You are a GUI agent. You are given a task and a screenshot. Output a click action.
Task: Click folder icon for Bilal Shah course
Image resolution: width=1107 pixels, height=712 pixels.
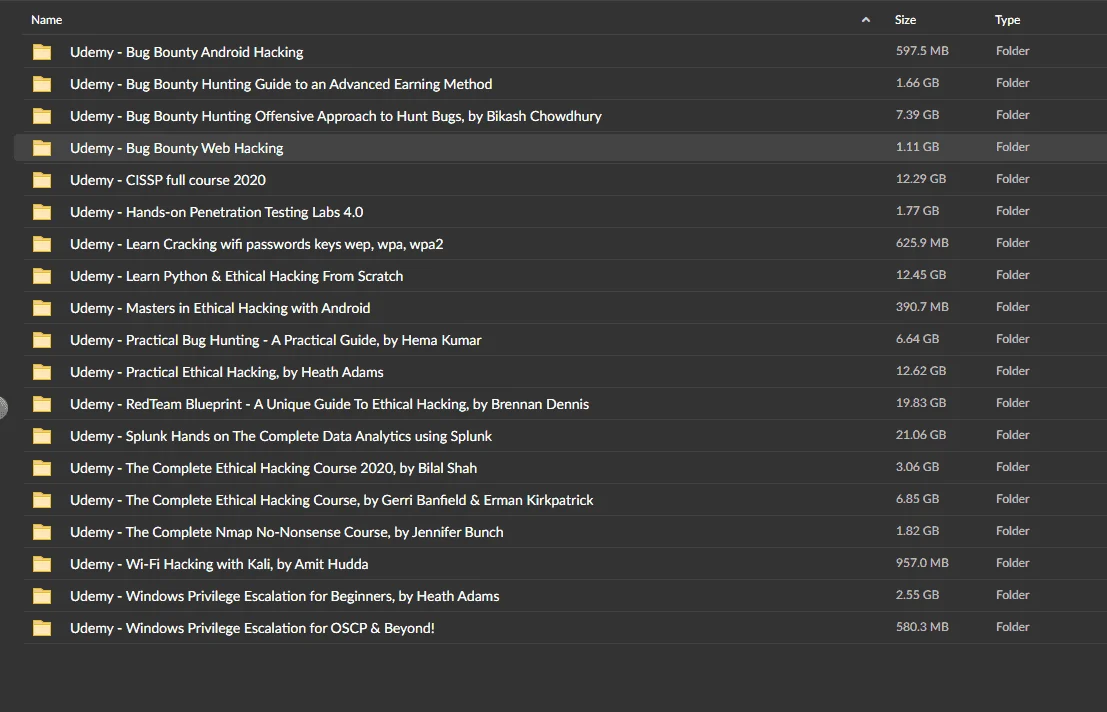point(42,468)
